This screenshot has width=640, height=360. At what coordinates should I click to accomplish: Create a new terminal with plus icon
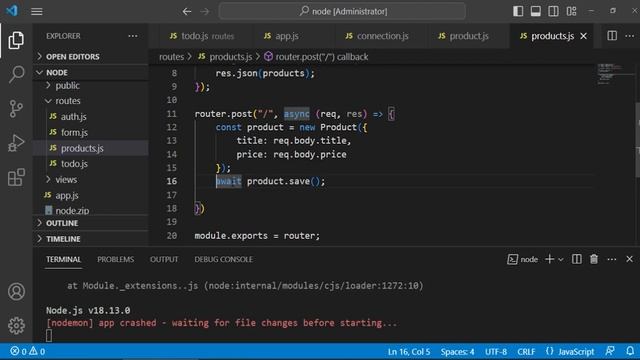point(549,259)
